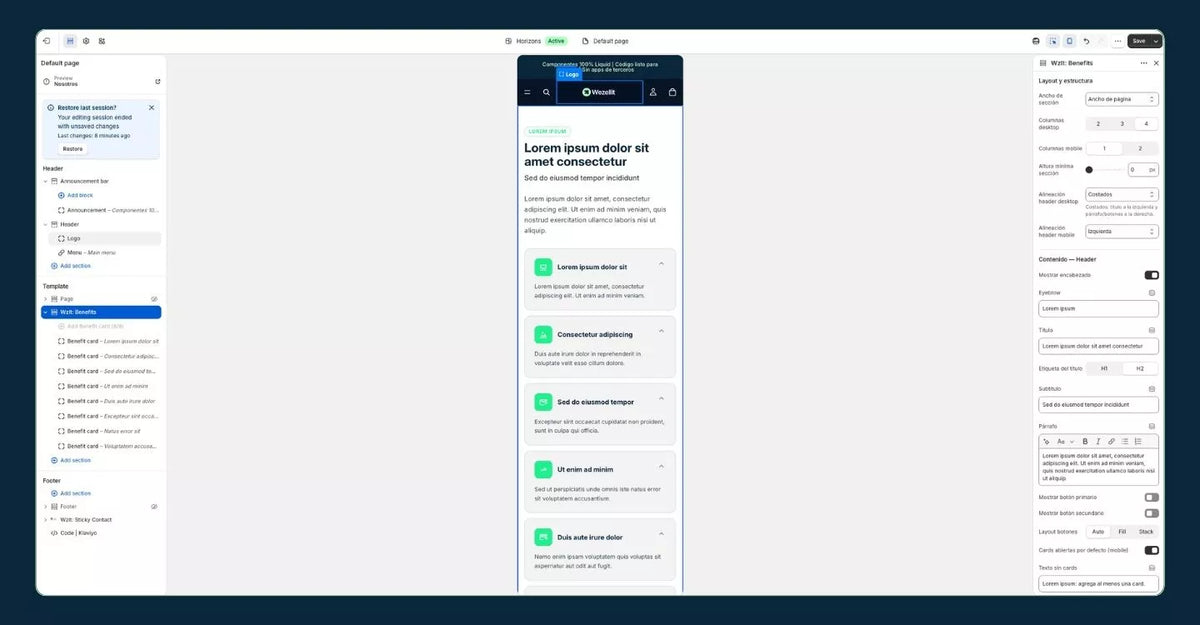This screenshot has height=625, width=1200.
Task: Toggle the inspector selection icon
Action: (x=1053, y=41)
